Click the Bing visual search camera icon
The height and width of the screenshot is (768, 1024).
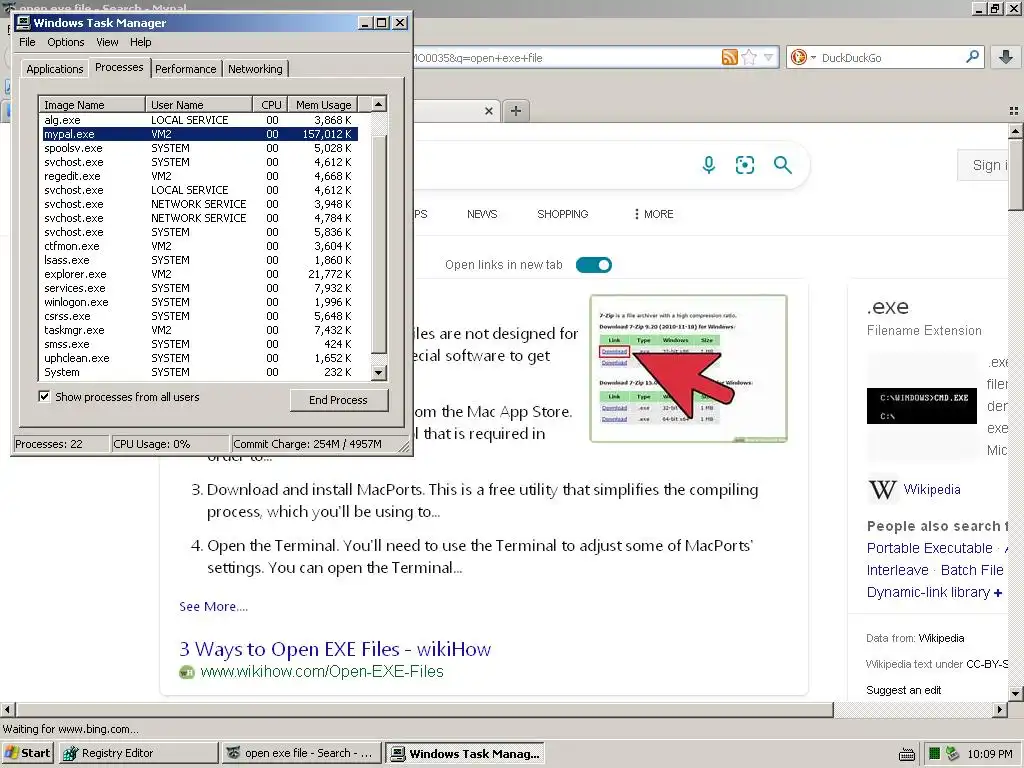744,165
